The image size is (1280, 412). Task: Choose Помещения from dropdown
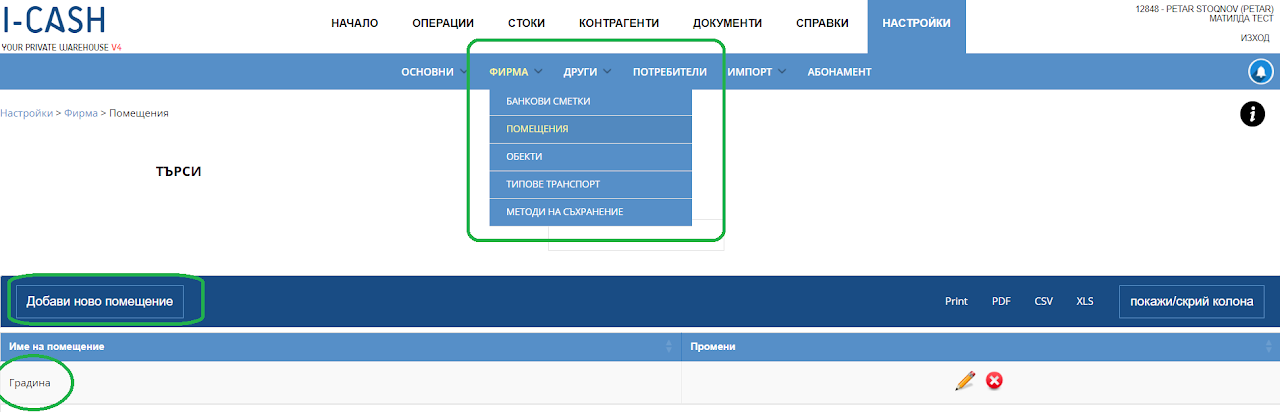coord(590,129)
